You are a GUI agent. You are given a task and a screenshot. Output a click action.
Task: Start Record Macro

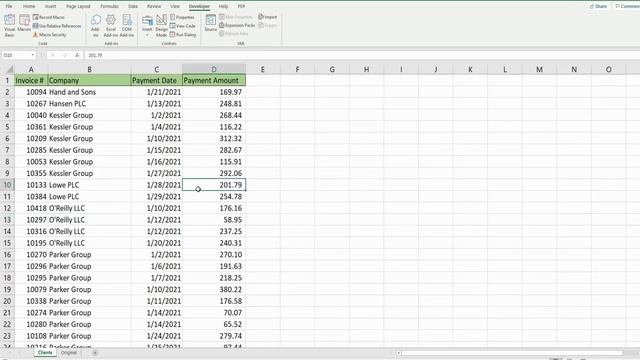coord(49,17)
